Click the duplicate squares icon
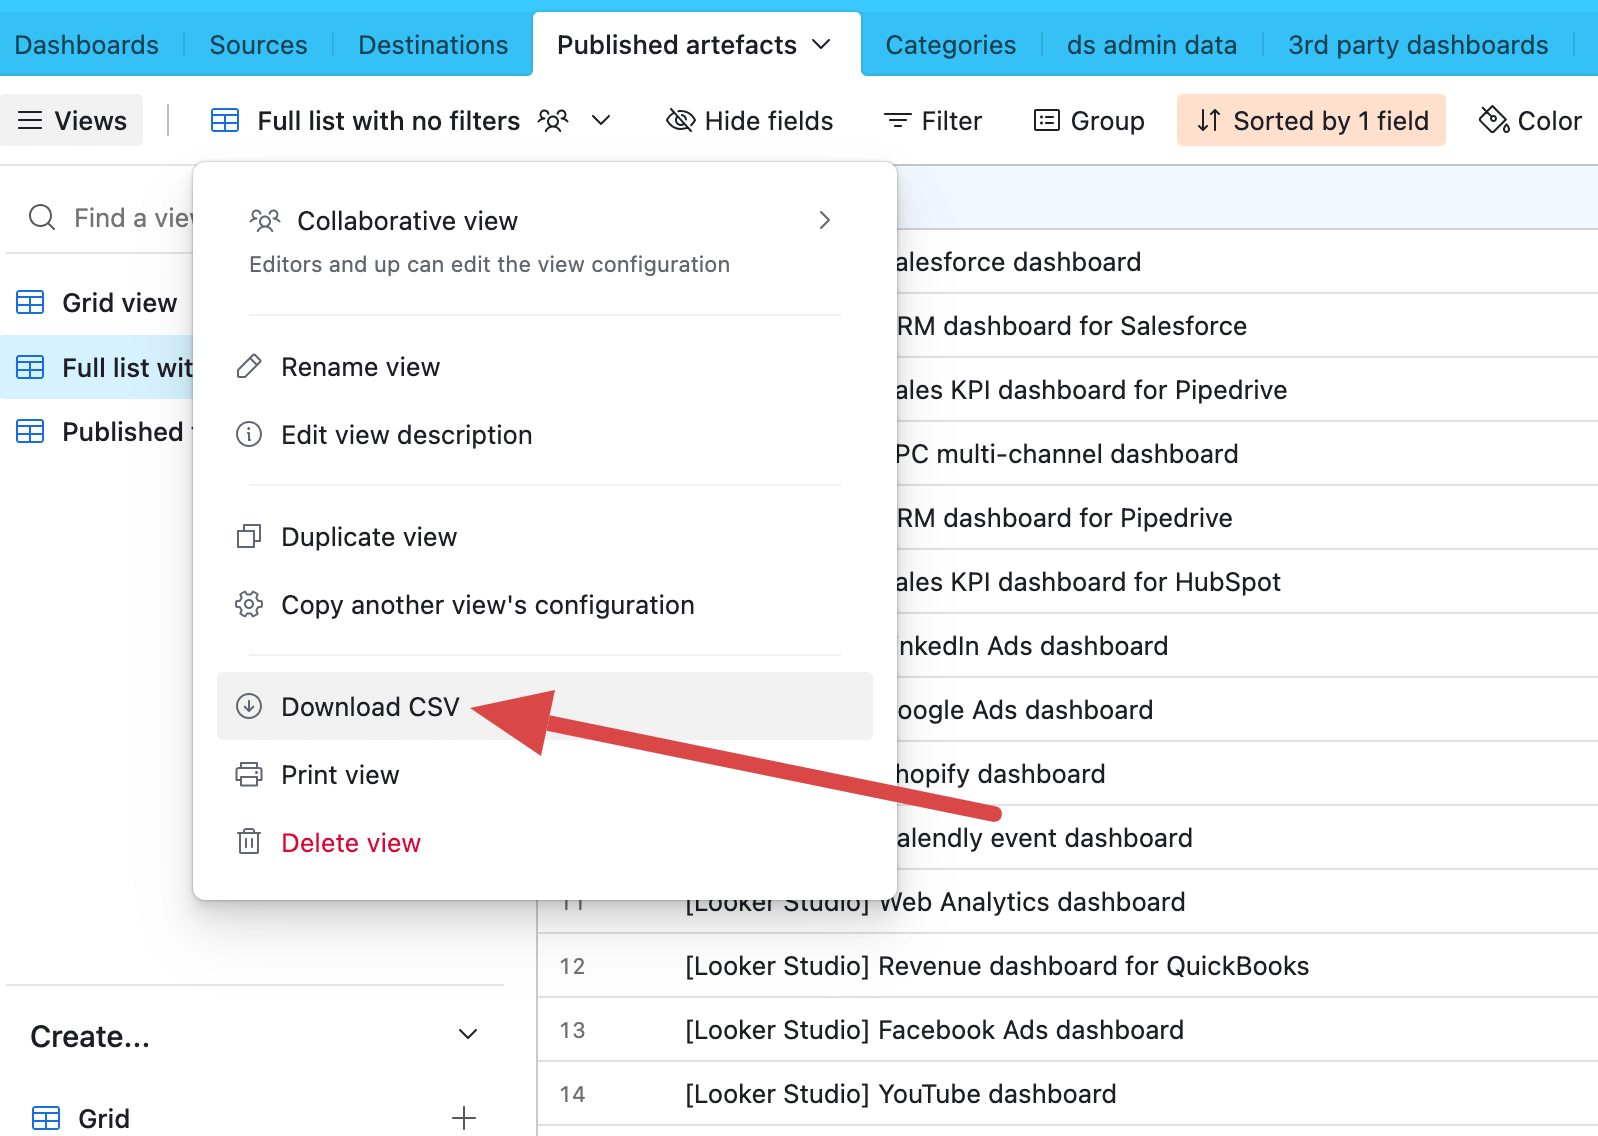The width and height of the screenshot is (1598, 1136). click(x=248, y=537)
